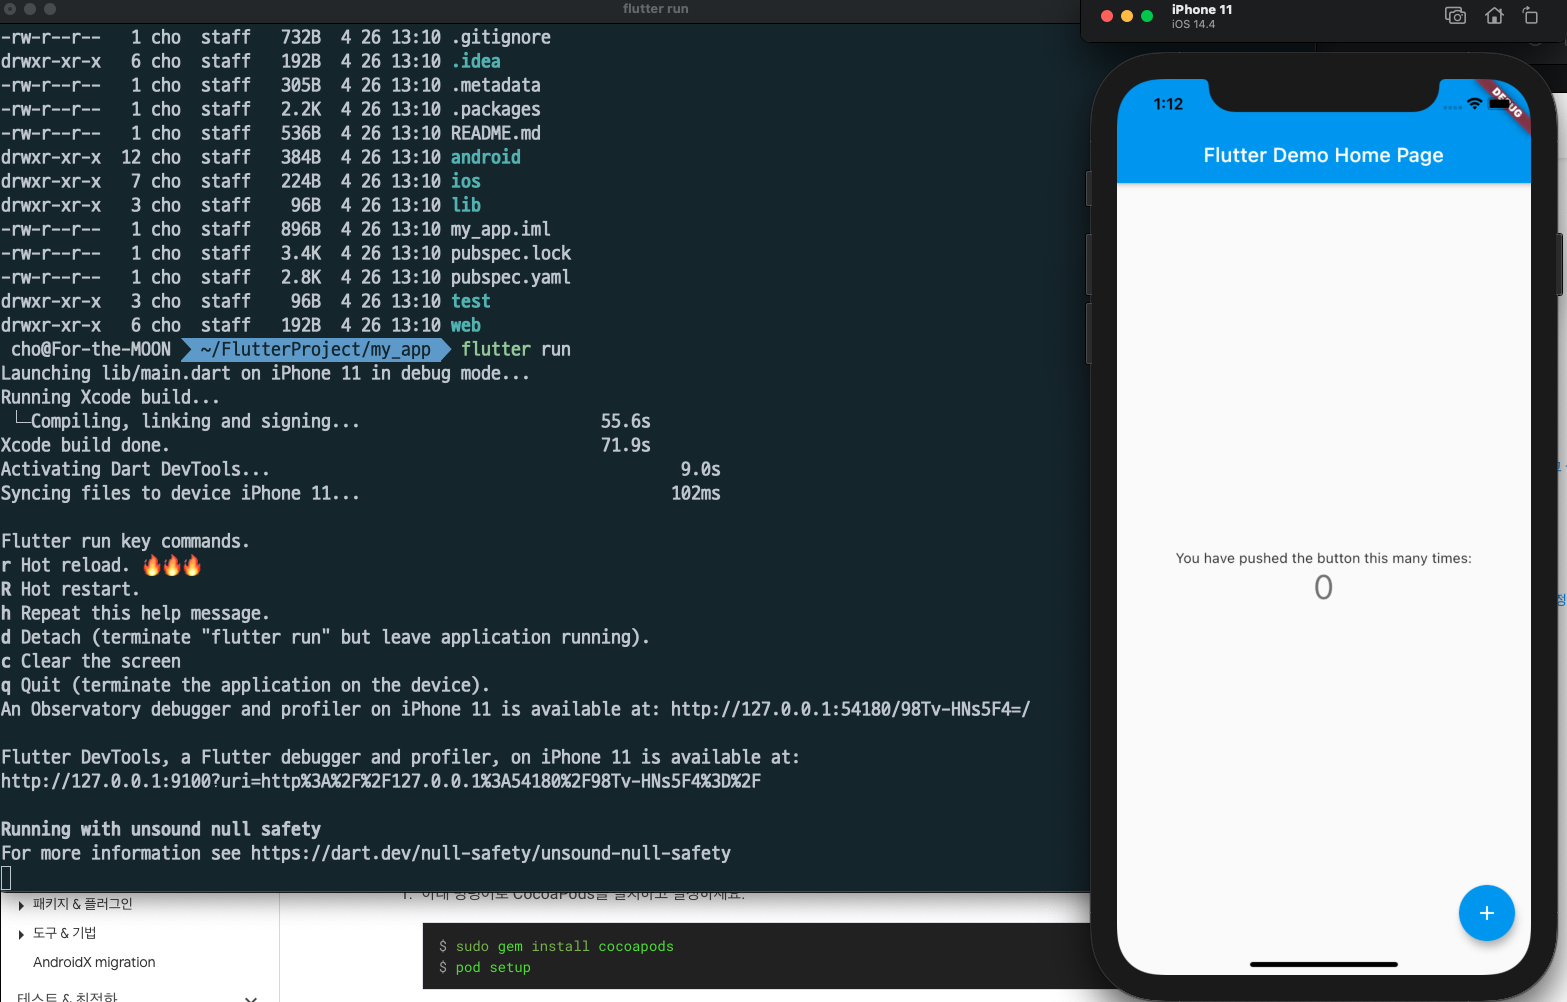The height and width of the screenshot is (1002, 1567).
Task: Click the 'flutter run' terminal window title
Action: [655, 9]
